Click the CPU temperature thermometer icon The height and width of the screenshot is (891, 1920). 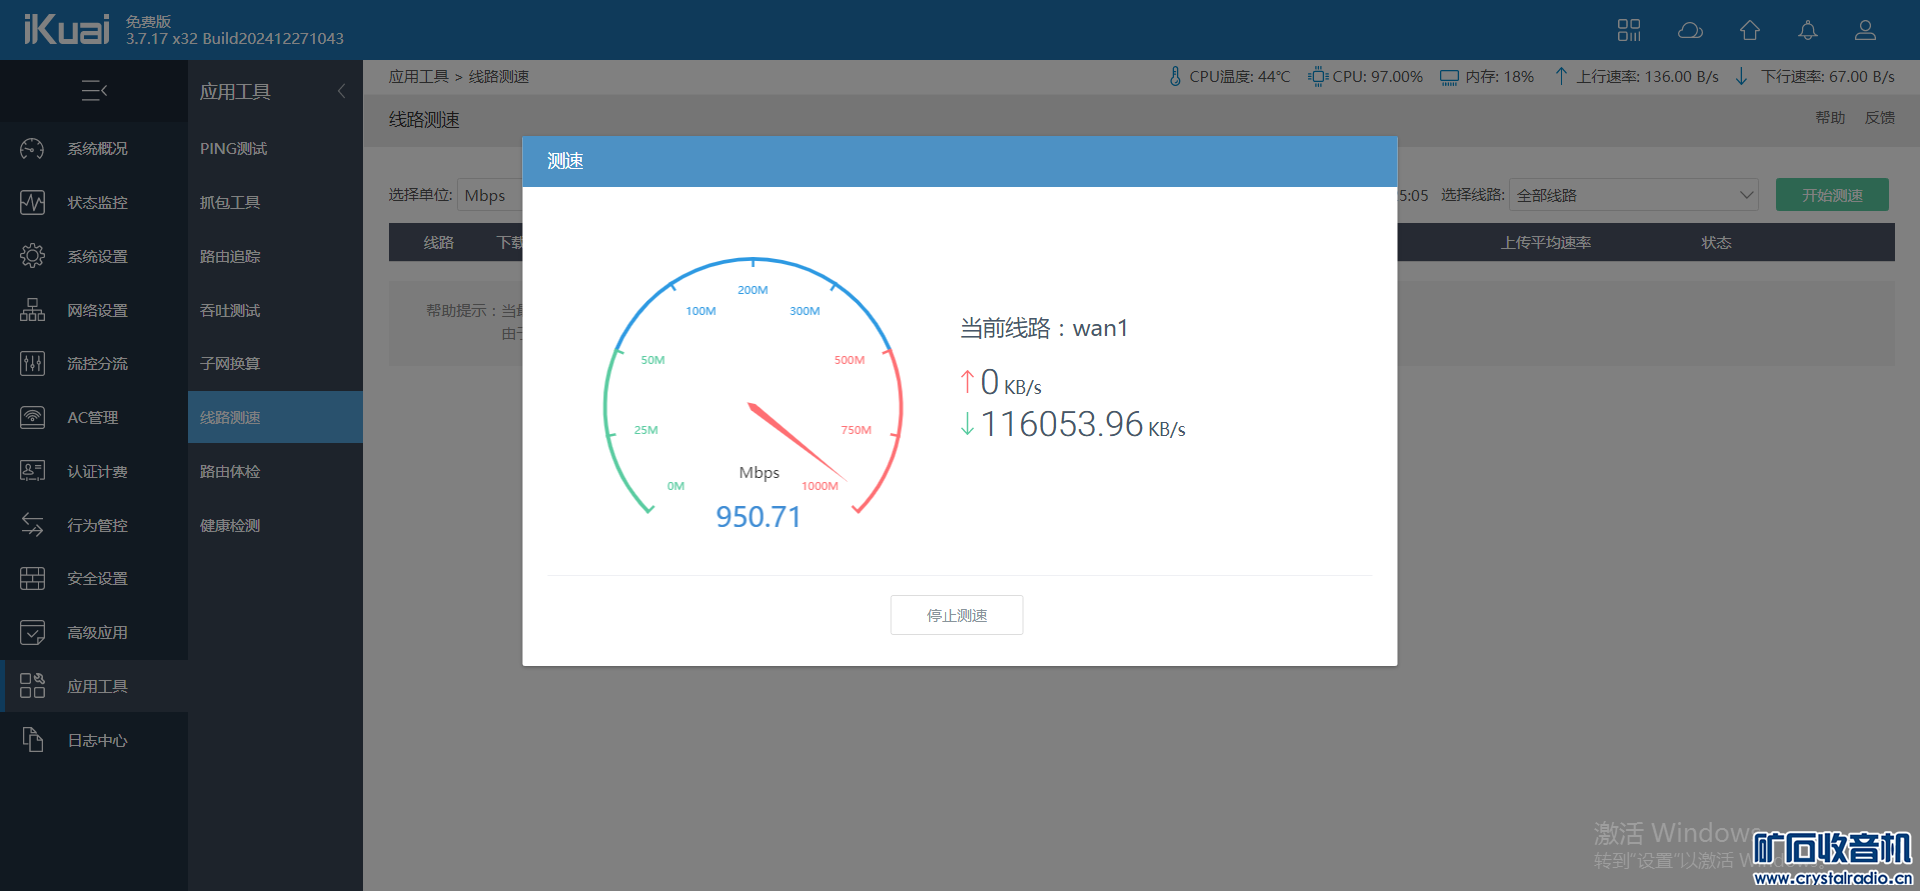click(x=1175, y=77)
